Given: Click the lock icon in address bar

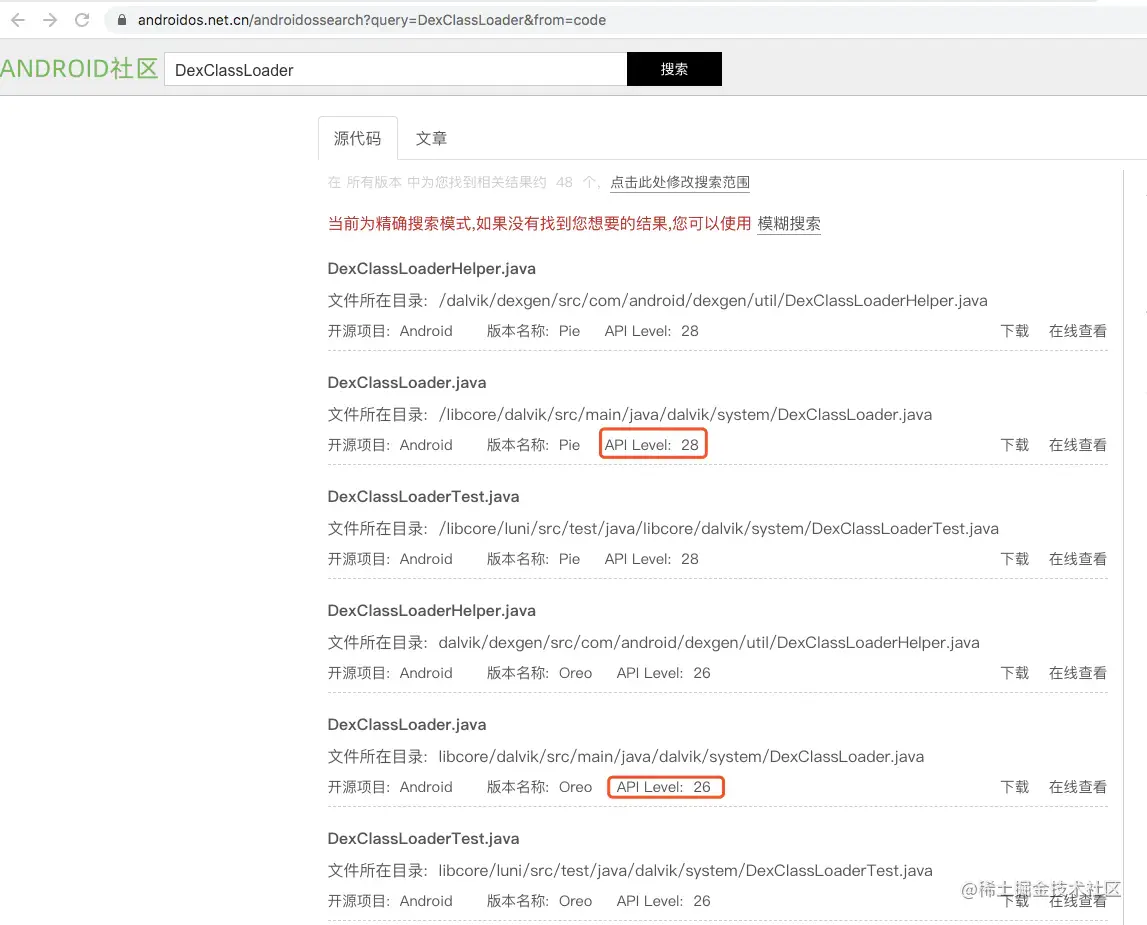Looking at the screenshot, I should [x=121, y=20].
